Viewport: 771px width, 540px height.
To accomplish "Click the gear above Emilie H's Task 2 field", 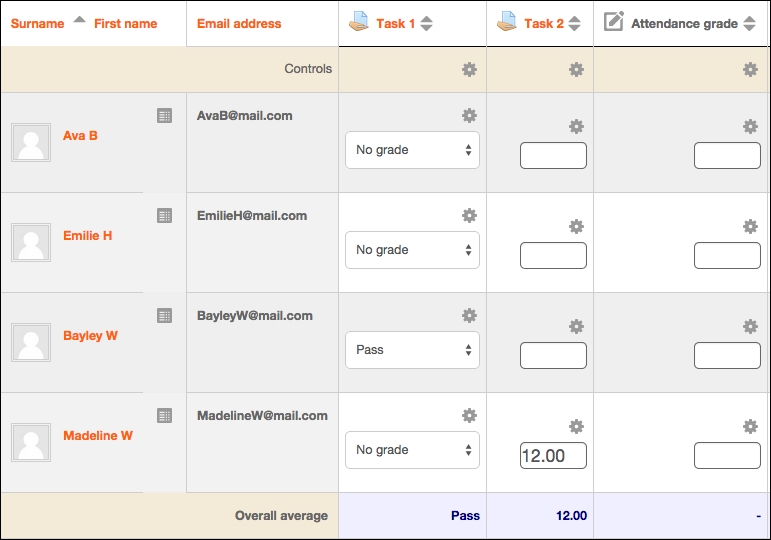I will [x=576, y=227].
